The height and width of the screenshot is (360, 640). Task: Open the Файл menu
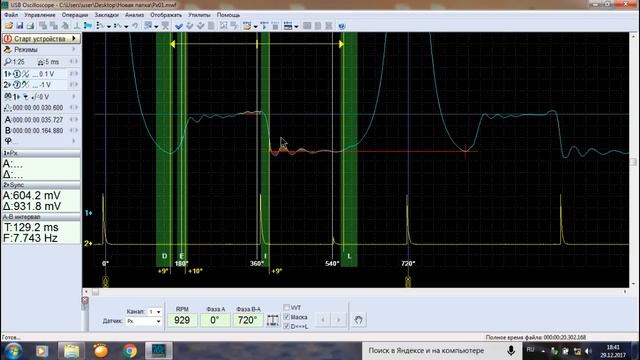pos(11,15)
